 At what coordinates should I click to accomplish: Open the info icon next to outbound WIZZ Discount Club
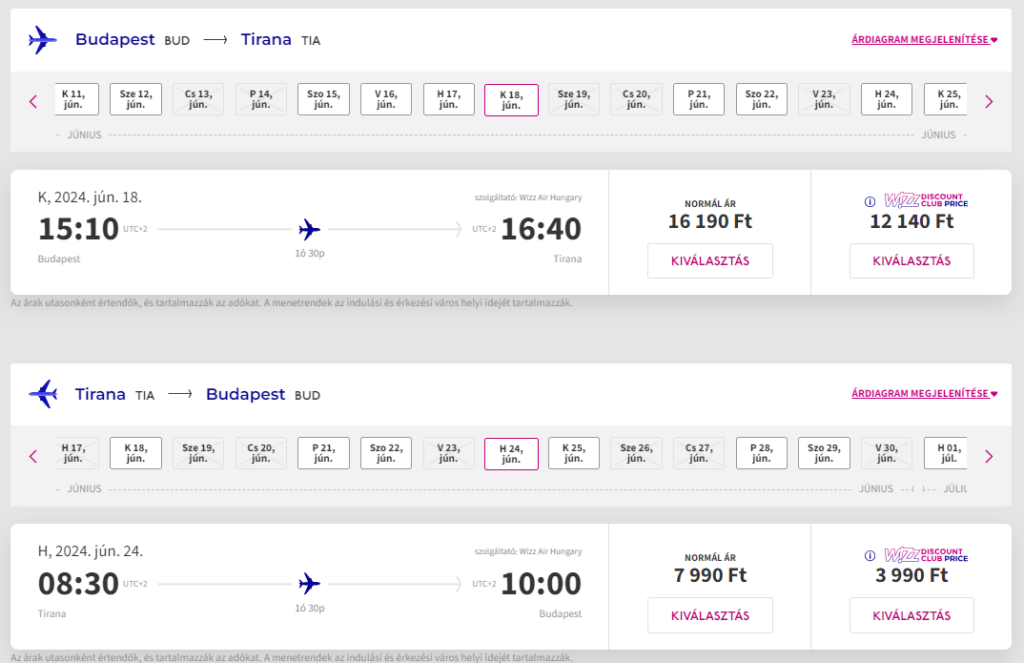pyautogui.click(x=870, y=201)
